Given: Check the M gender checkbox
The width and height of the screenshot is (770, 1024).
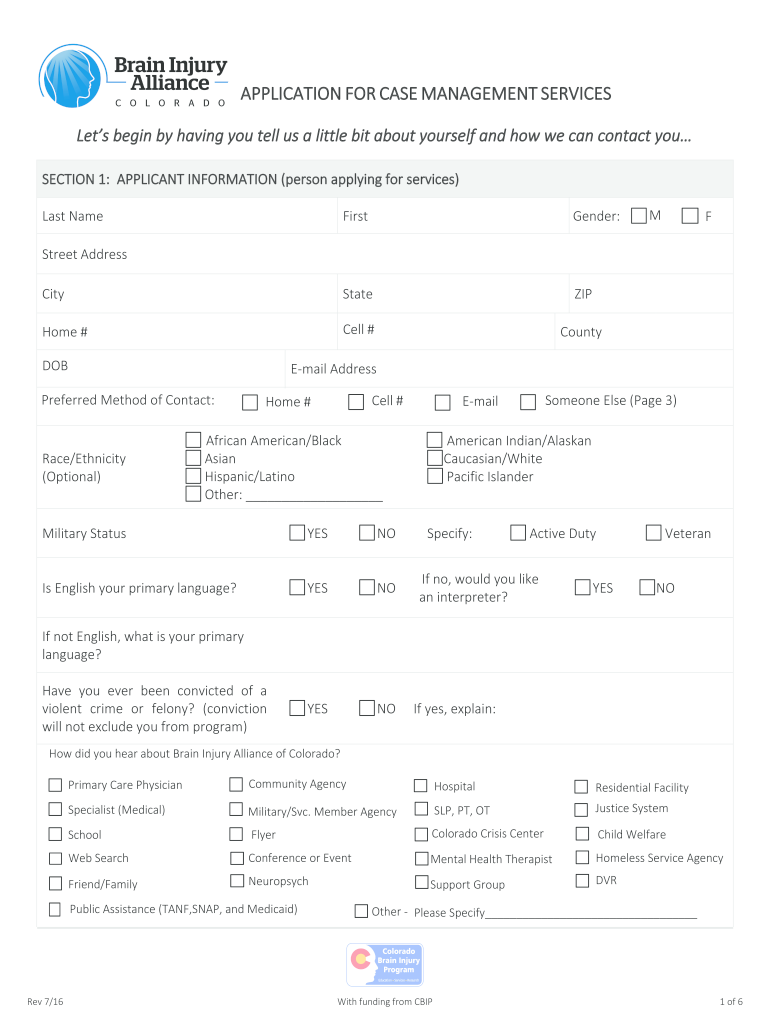Looking at the screenshot, I should pyautogui.click(x=639, y=216).
